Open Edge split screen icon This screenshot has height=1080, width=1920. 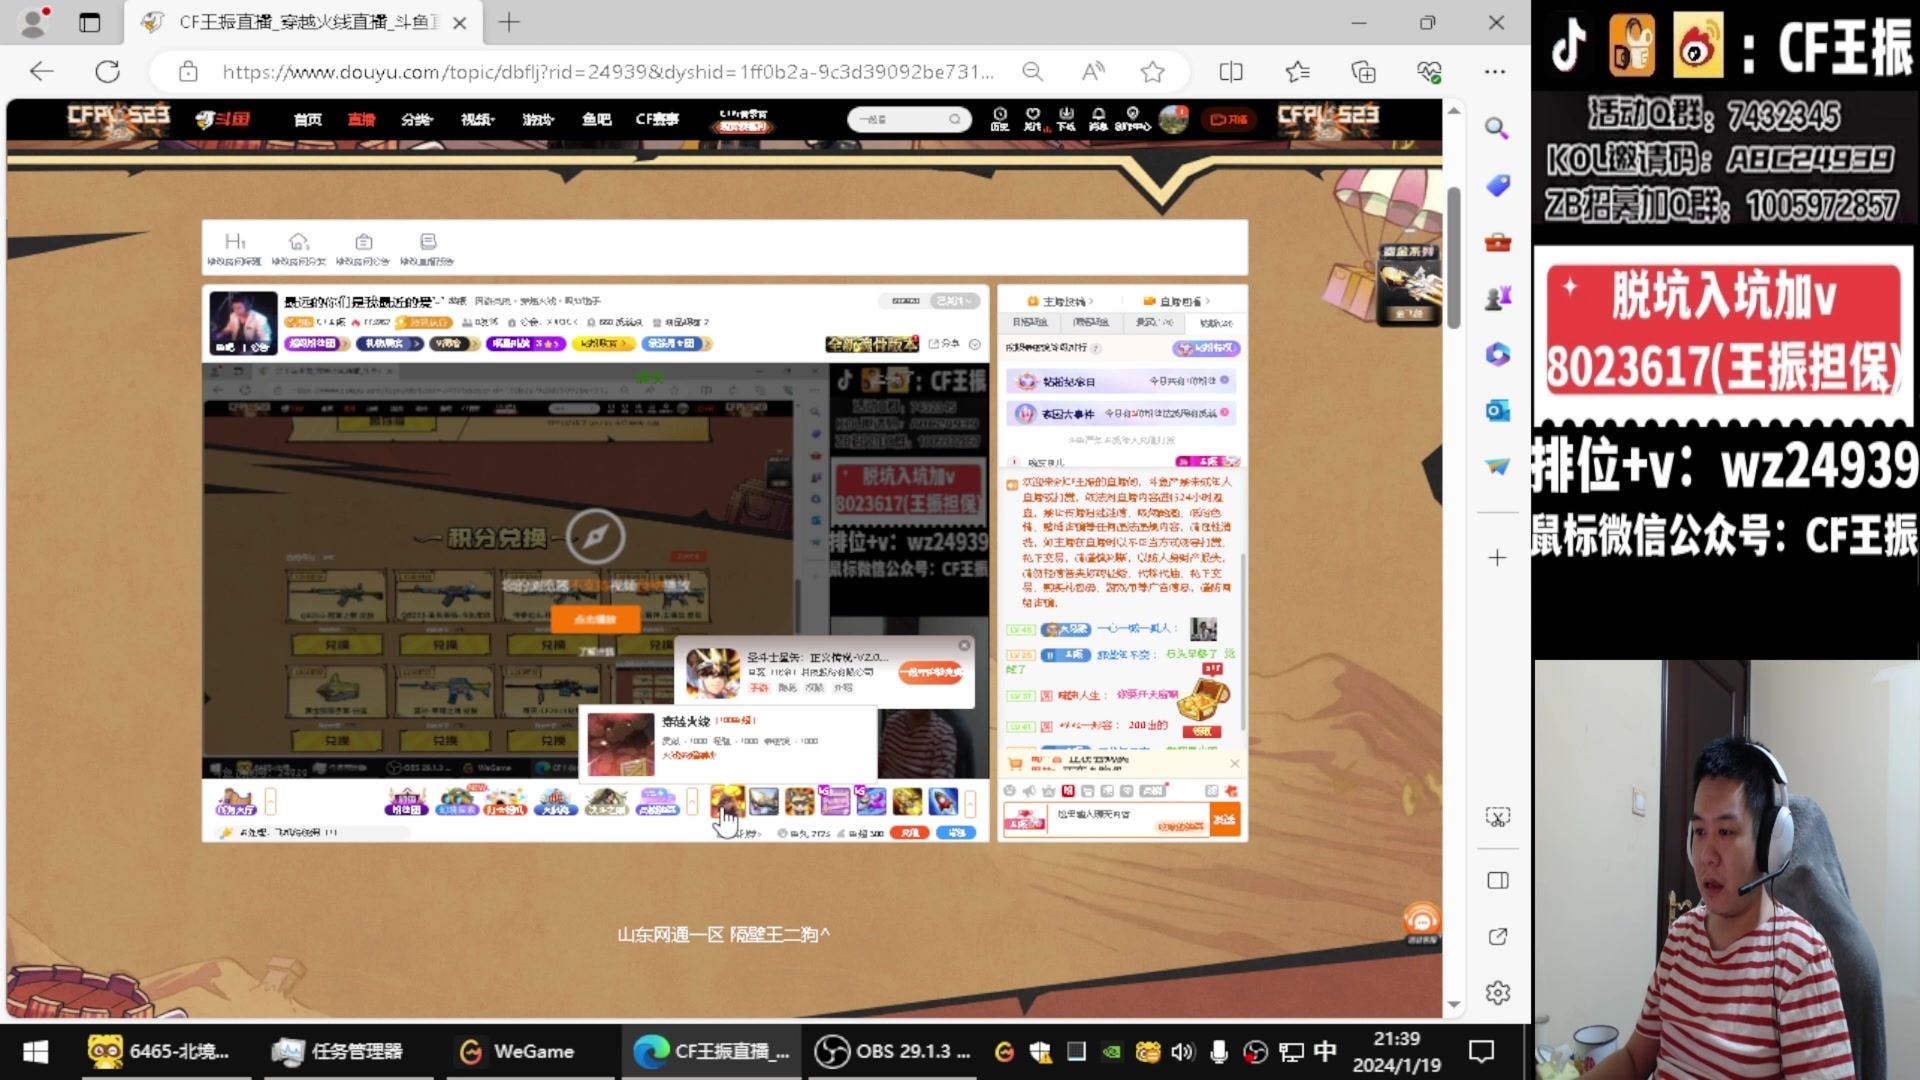pyautogui.click(x=1231, y=72)
